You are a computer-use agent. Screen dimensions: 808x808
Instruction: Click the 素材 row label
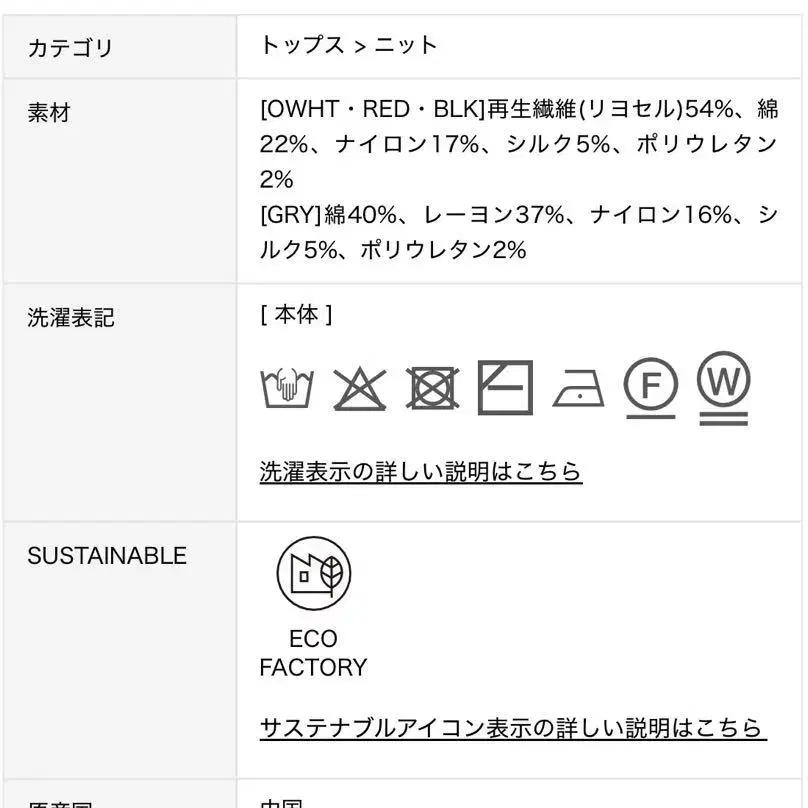(x=48, y=113)
